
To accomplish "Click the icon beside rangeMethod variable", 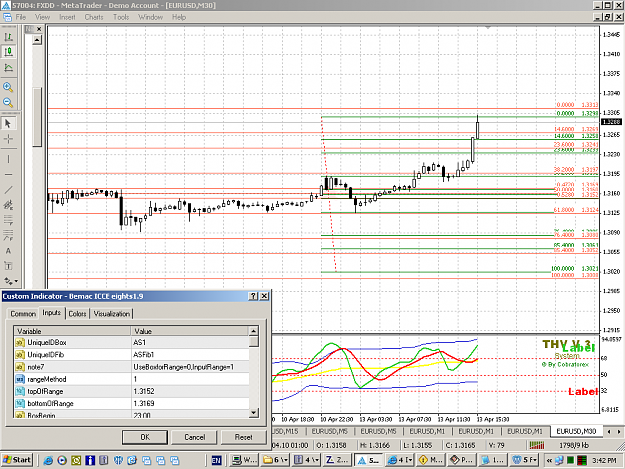I will 20,379.
